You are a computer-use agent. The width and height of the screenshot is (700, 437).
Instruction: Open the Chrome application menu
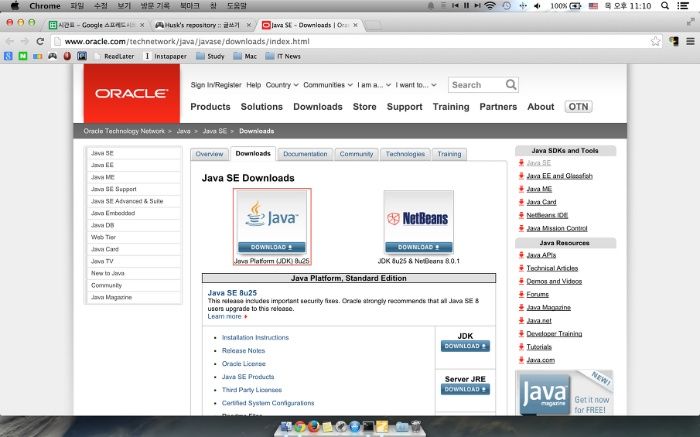pyautogui.click(x=45, y=6)
